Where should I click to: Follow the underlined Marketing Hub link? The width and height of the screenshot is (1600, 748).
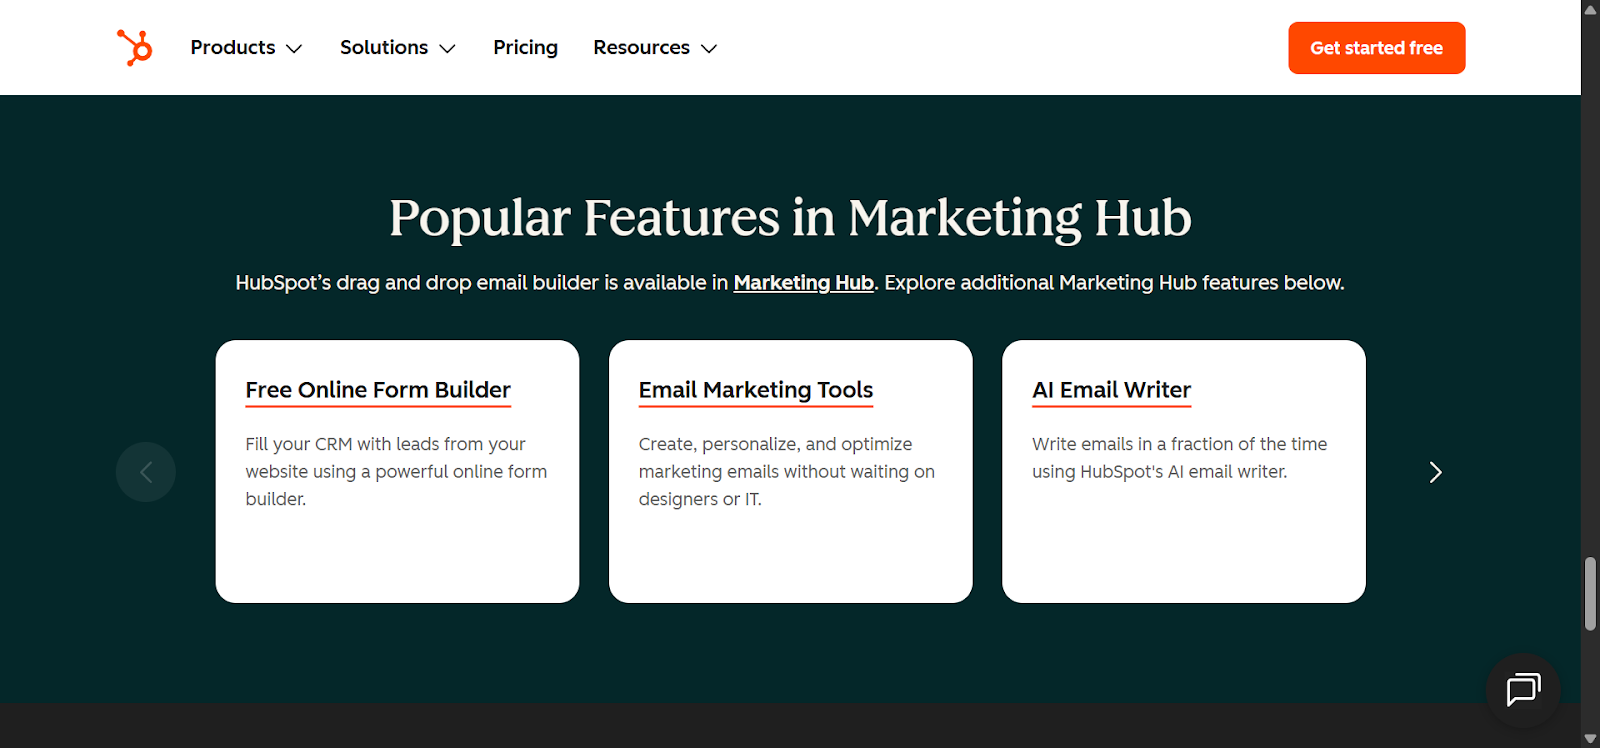pyautogui.click(x=803, y=283)
